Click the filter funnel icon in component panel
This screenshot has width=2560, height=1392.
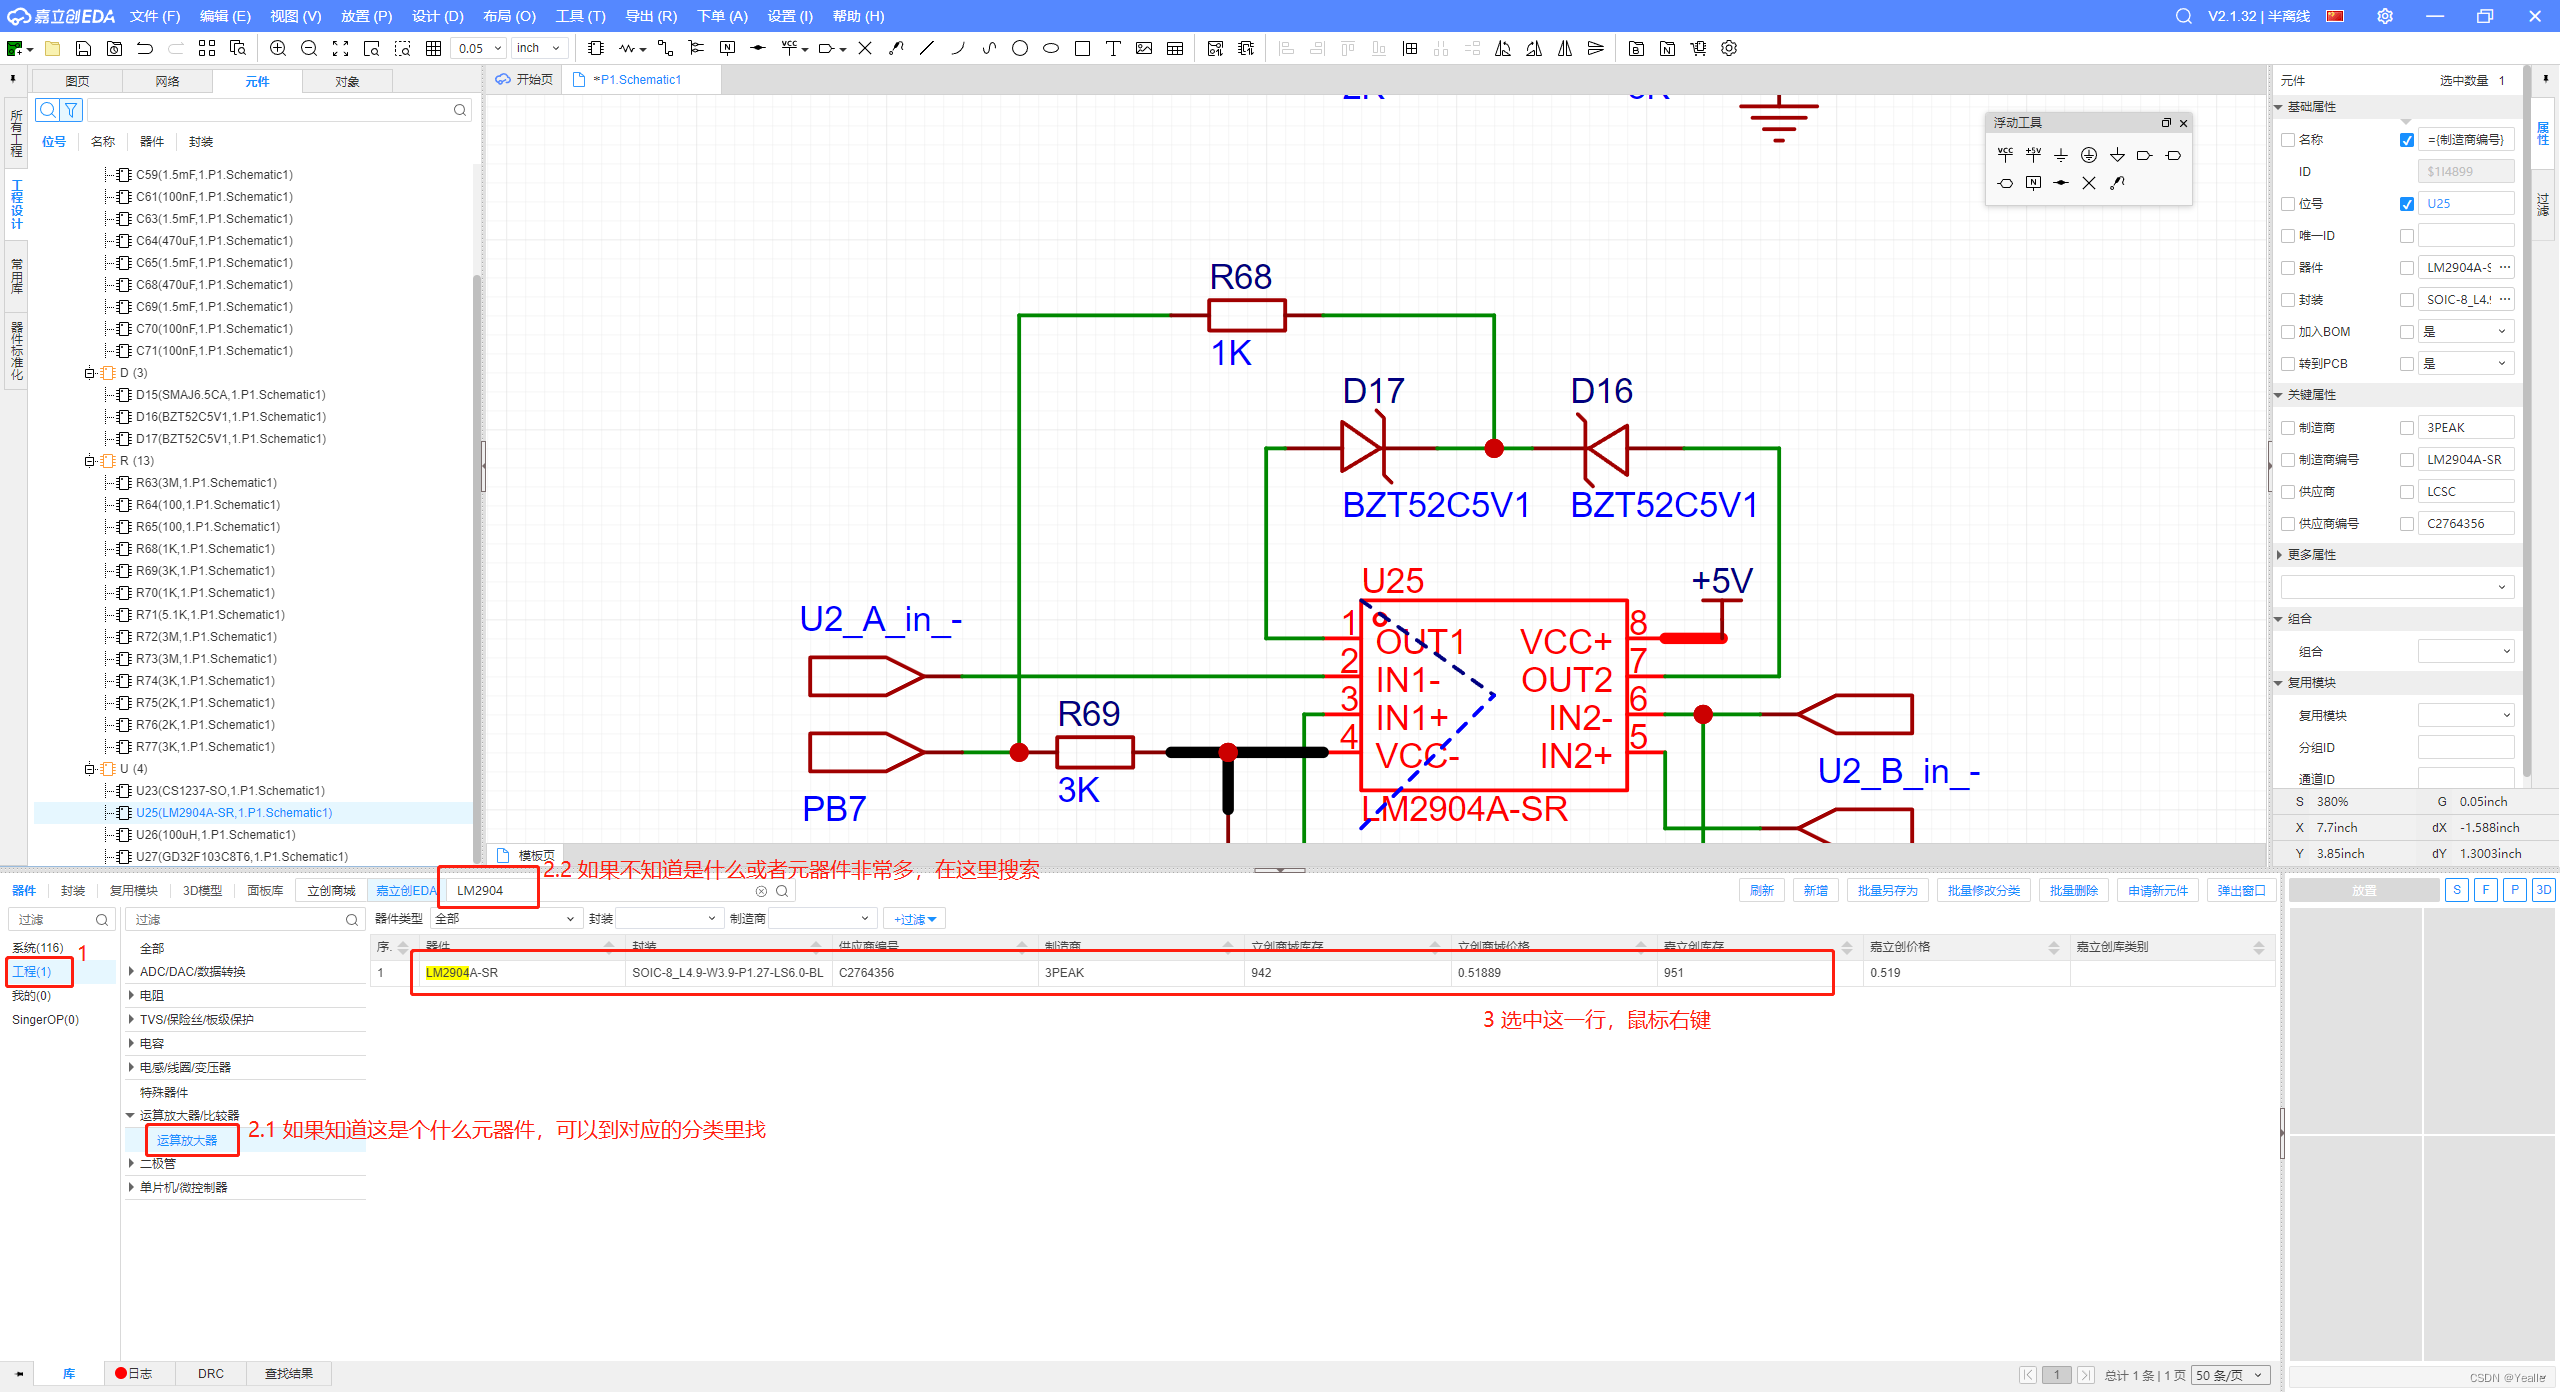(72, 110)
